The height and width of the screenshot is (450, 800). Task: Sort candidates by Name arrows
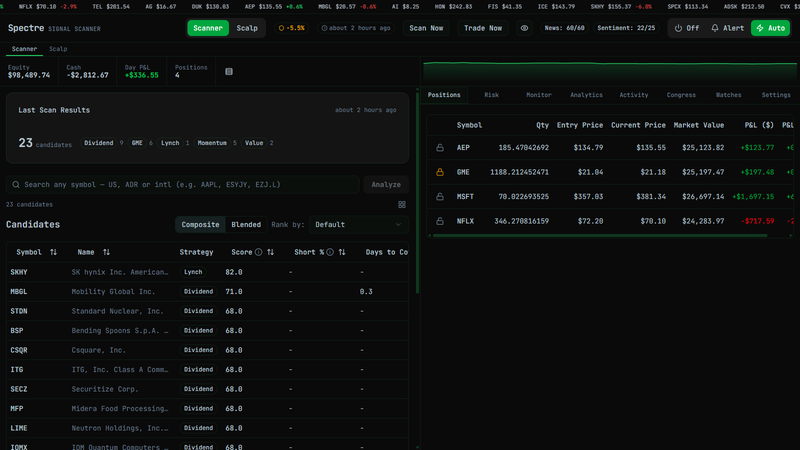[x=106, y=252]
